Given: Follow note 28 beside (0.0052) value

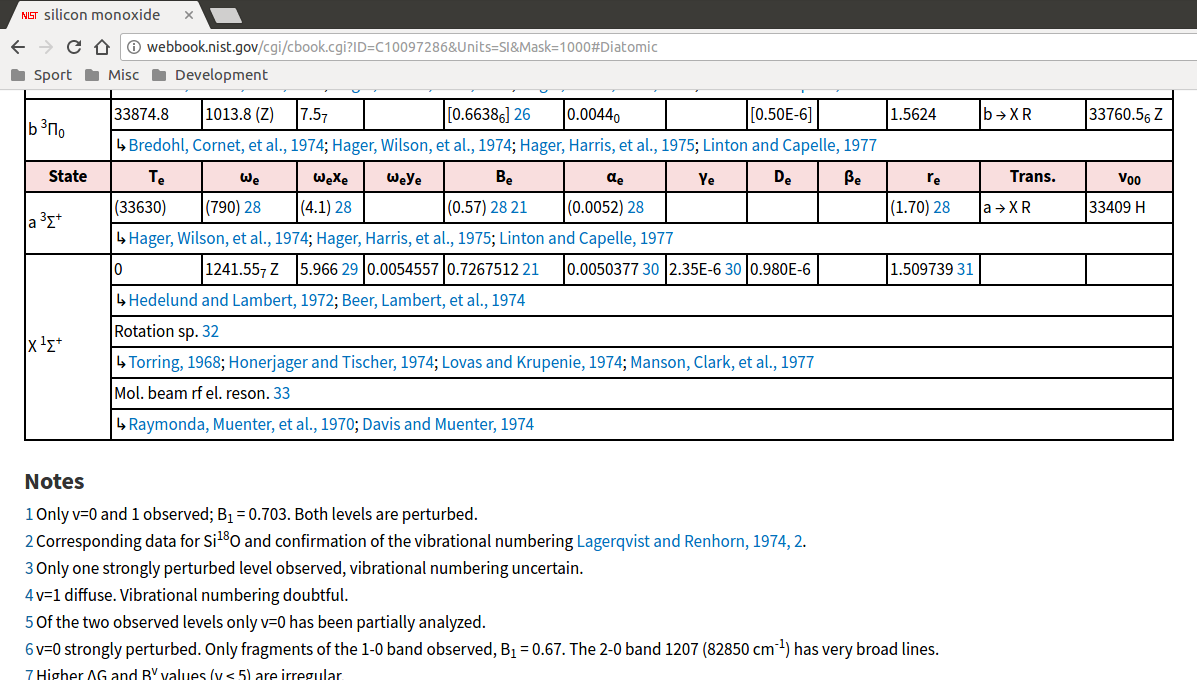Looking at the screenshot, I should tap(636, 207).
